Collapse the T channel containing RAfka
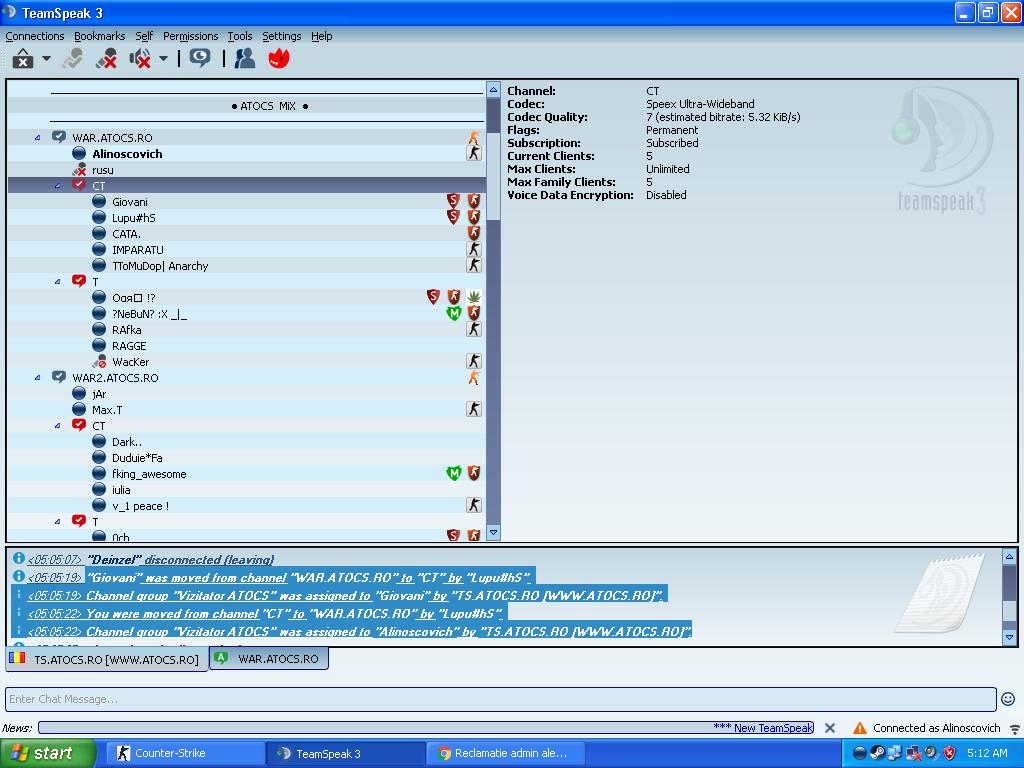 click(57, 282)
